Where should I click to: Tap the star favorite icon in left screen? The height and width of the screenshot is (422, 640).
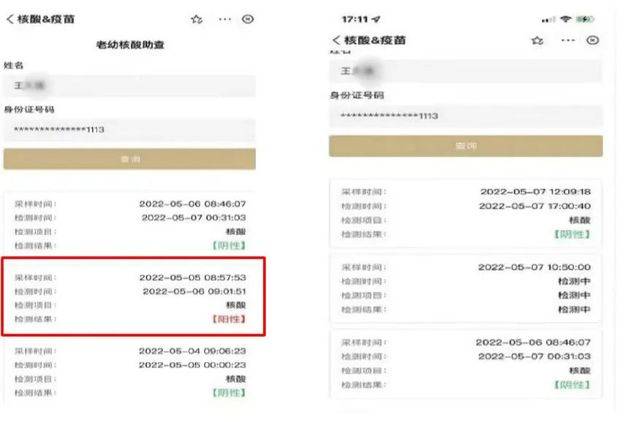point(197,19)
